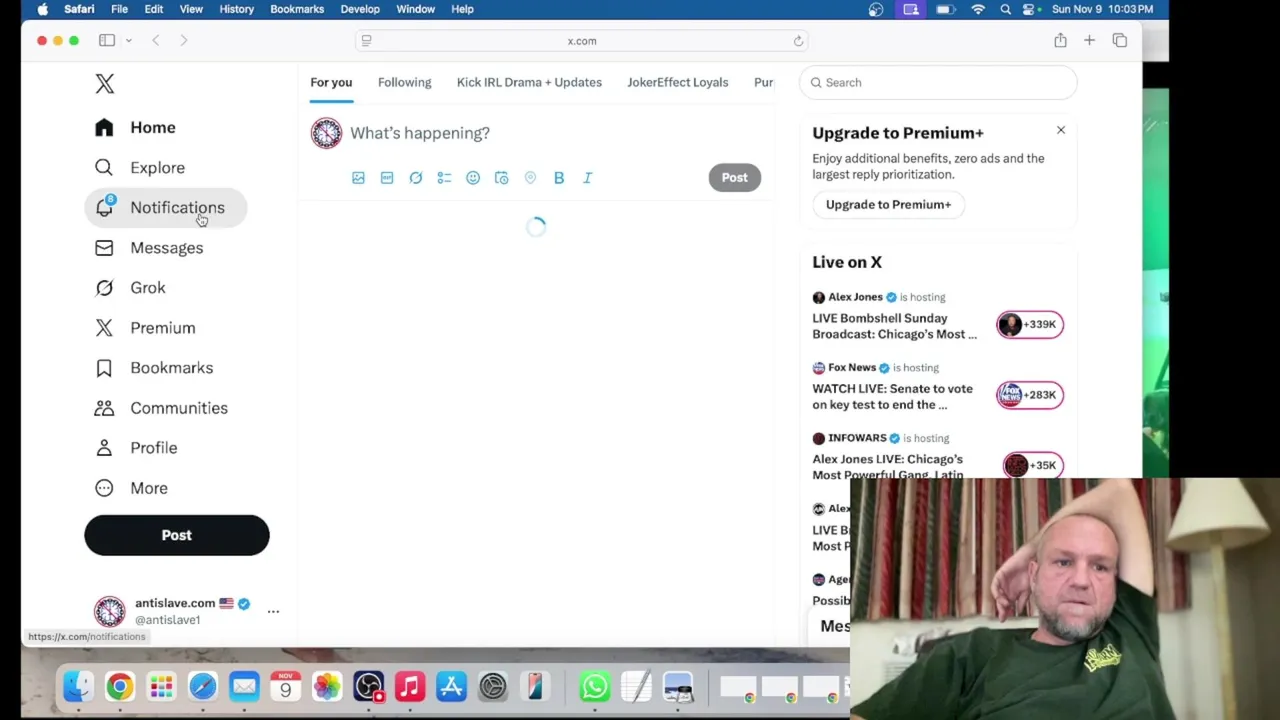The height and width of the screenshot is (720, 1280).
Task: Open Bookmarks in X sidebar
Action: pyautogui.click(x=154, y=368)
